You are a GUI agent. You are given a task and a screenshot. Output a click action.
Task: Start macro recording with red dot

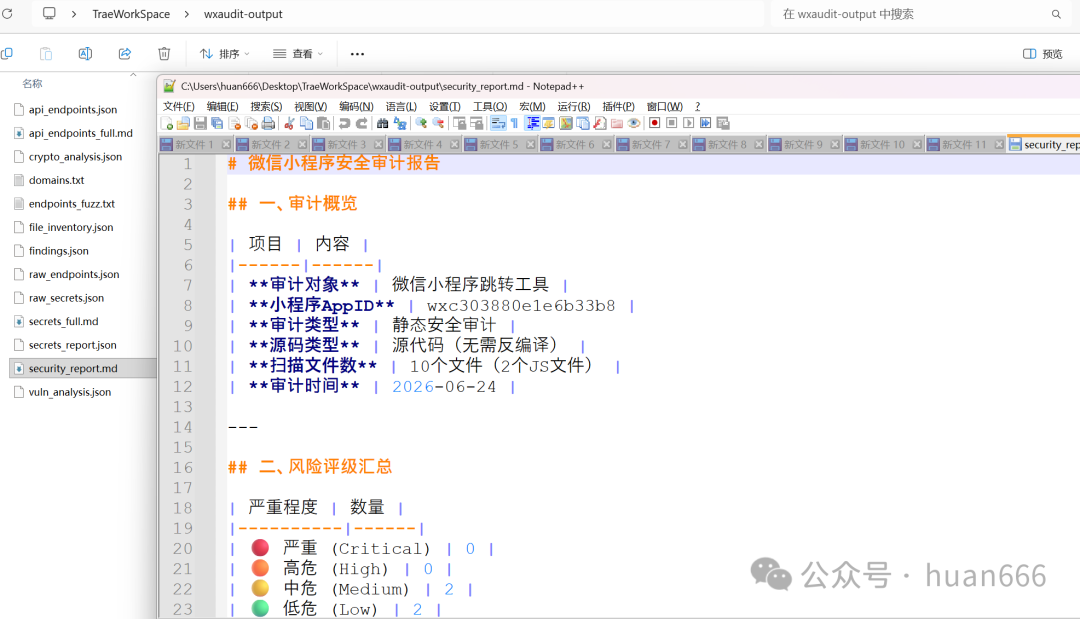[x=655, y=123]
